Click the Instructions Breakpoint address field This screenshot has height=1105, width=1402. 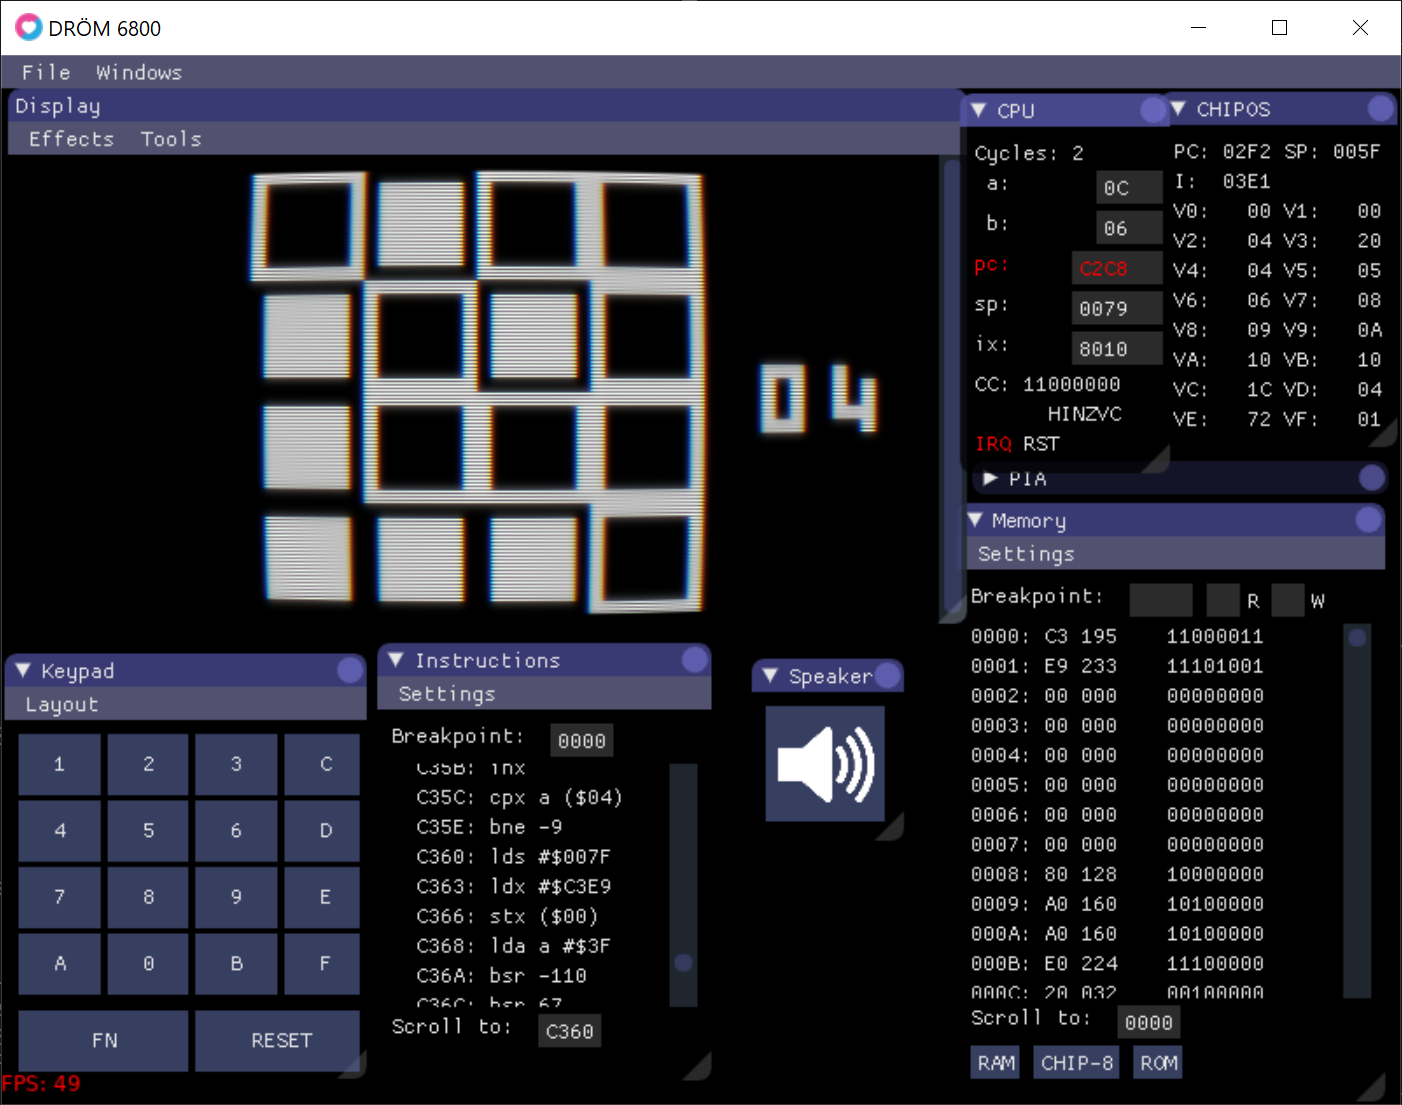click(581, 740)
